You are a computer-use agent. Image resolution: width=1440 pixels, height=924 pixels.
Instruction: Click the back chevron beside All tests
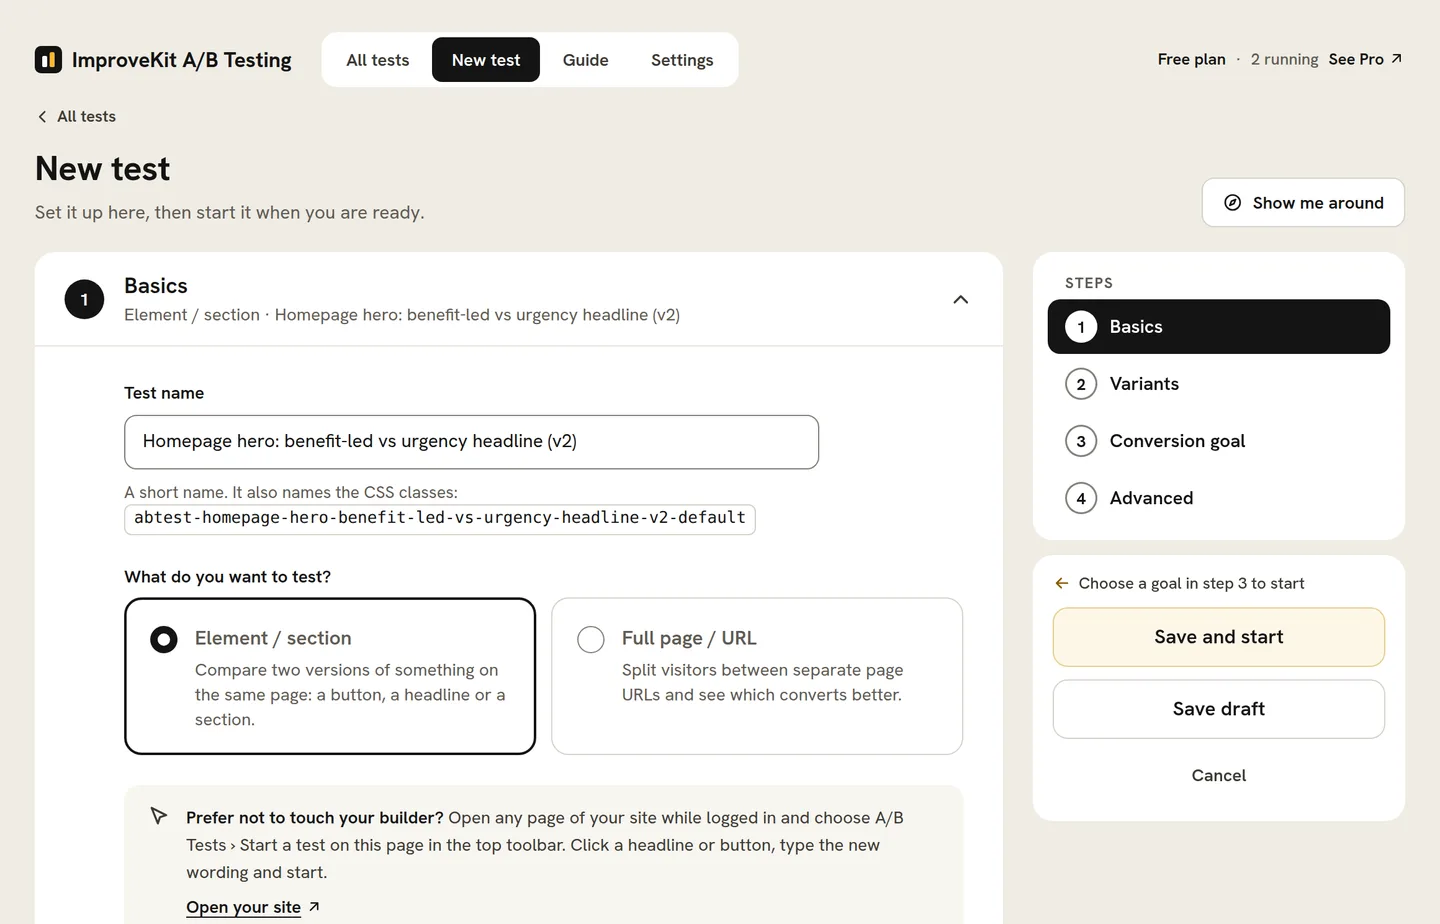coord(42,117)
